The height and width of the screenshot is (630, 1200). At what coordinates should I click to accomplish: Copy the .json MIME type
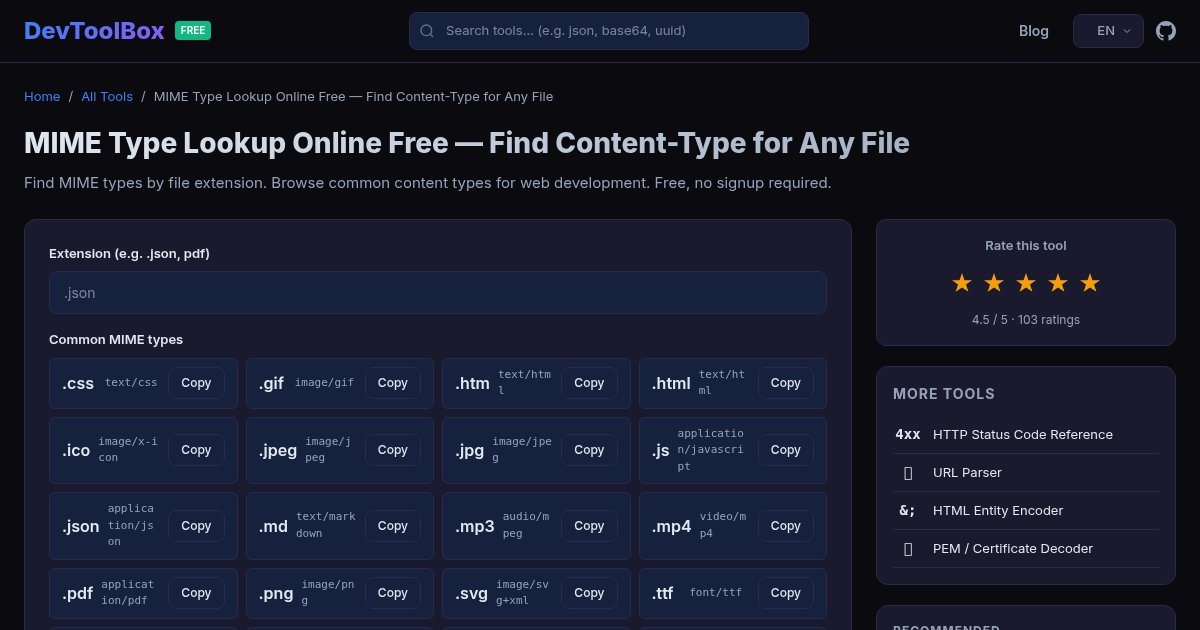click(196, 526)
